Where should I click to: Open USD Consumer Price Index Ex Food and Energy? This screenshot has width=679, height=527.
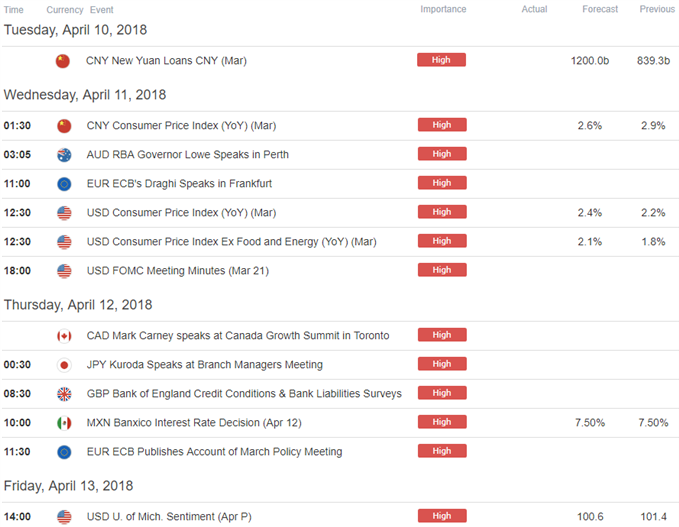[231, 242]
